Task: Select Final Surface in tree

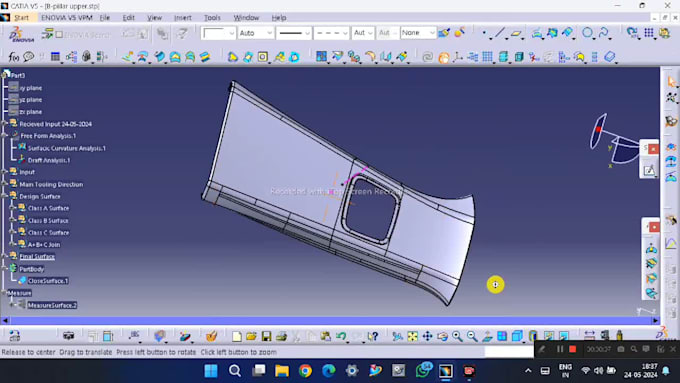Action: (37, 257)
